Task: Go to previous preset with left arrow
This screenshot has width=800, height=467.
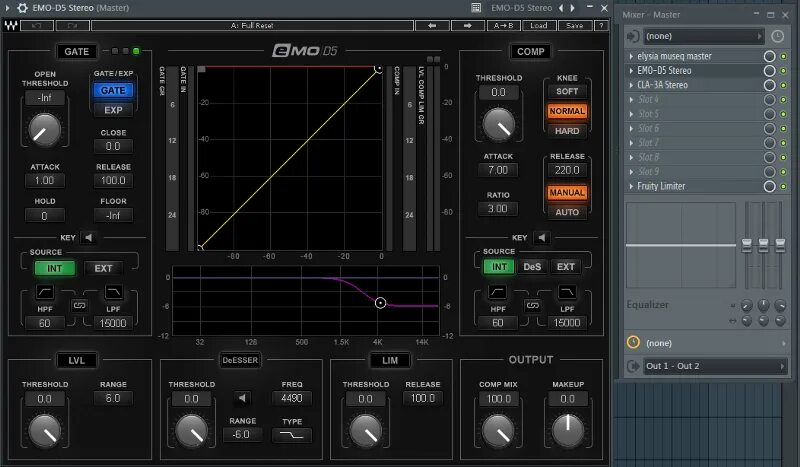Action: pyautogui.click(x=432, y=26)
